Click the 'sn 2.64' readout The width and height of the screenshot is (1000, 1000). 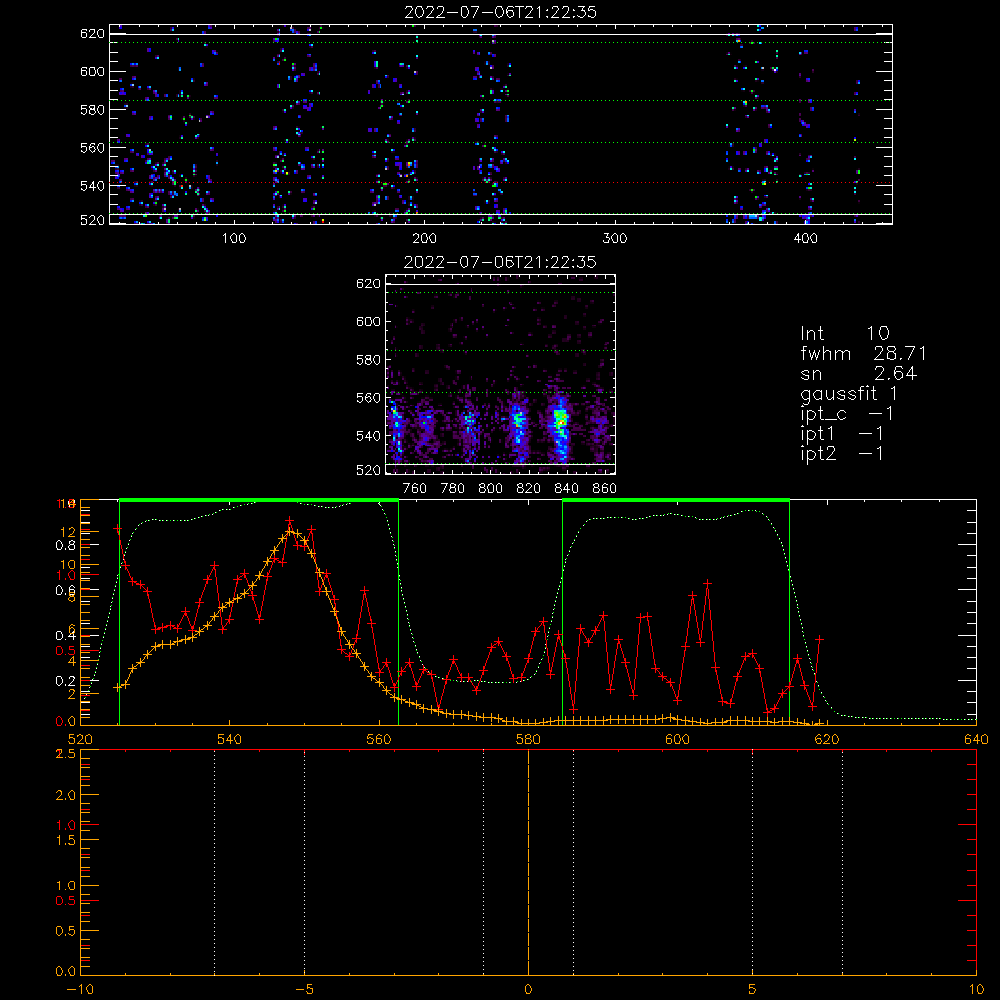click(x=858, y=373)
